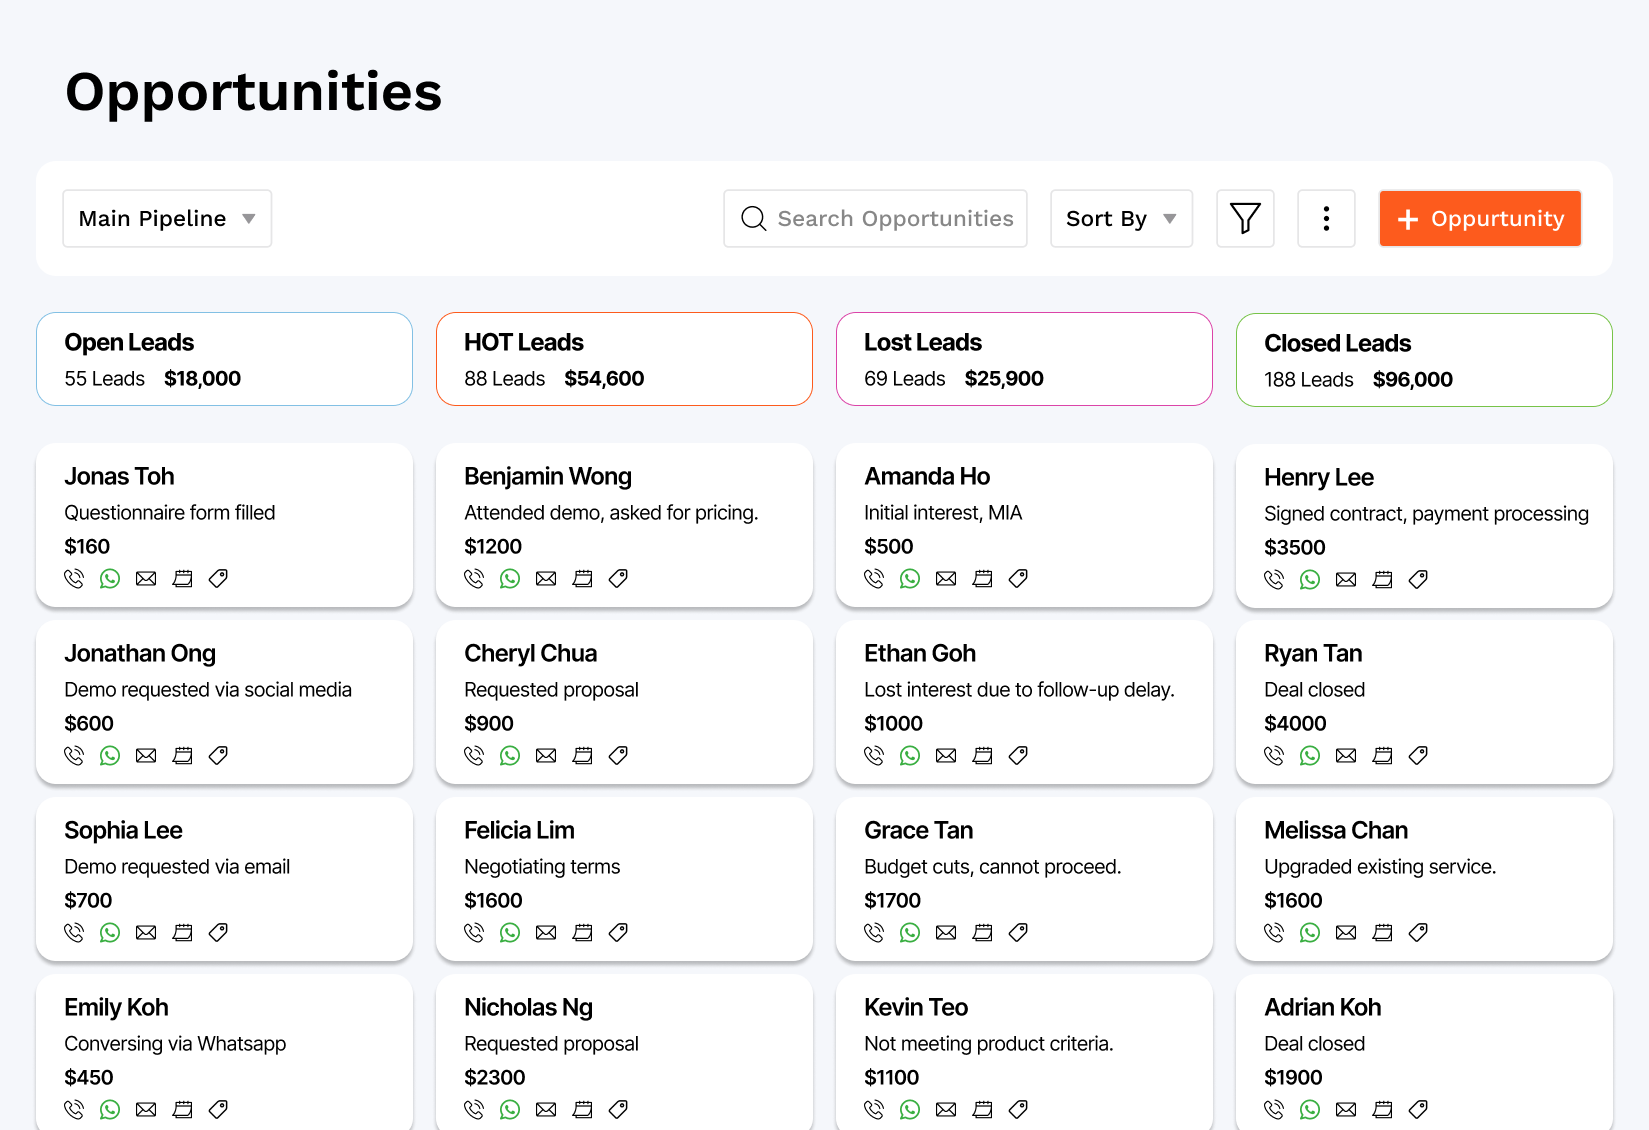Call Cheryl Chua via phone icon
Viewport: 1649px width, 1130px height.
point(474,755)
